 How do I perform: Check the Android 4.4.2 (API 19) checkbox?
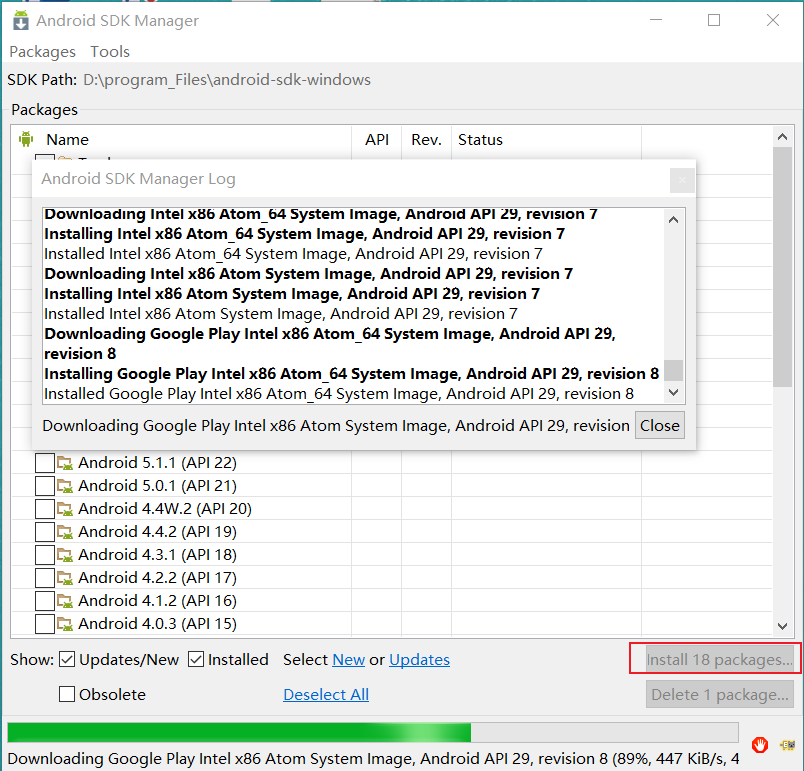45,532
